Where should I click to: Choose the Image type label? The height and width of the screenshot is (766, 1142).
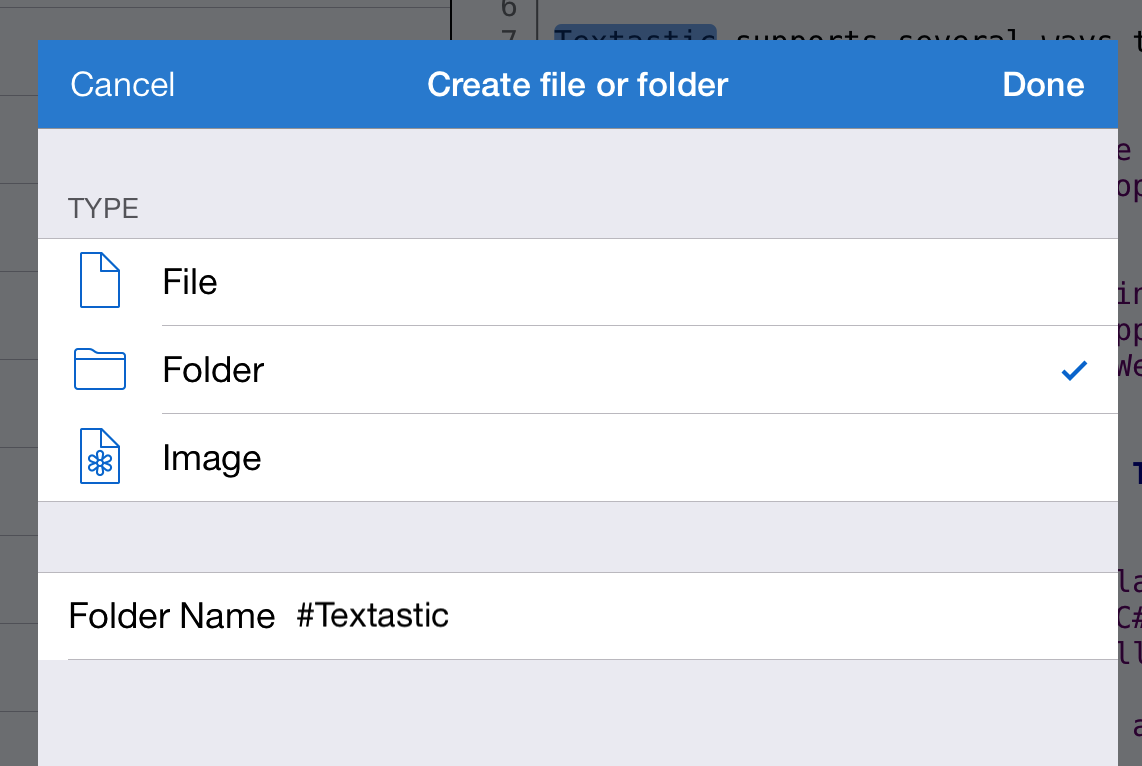click(212, 458)
